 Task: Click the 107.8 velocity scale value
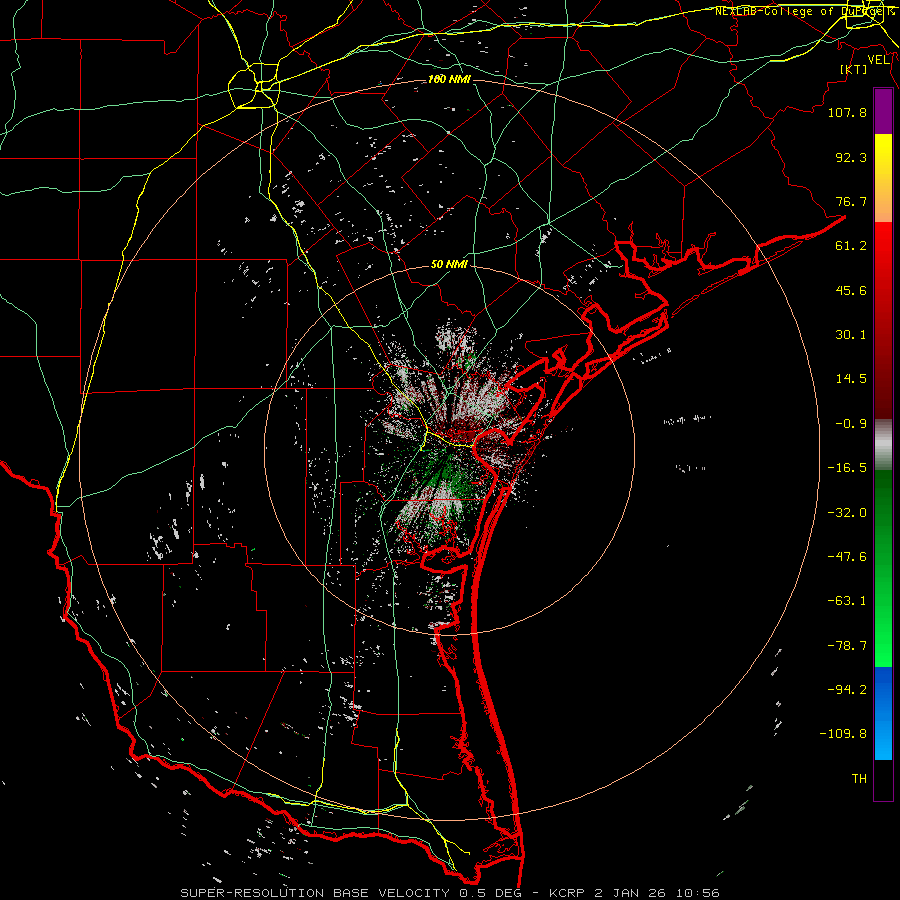tap(847, 112)
